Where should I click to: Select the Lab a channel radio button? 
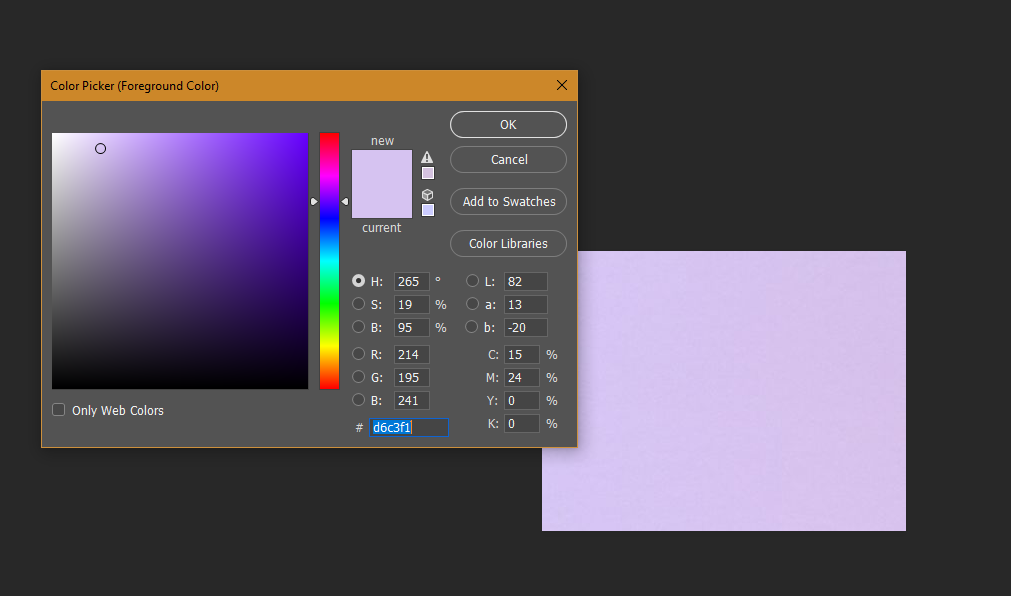[472, 304]
